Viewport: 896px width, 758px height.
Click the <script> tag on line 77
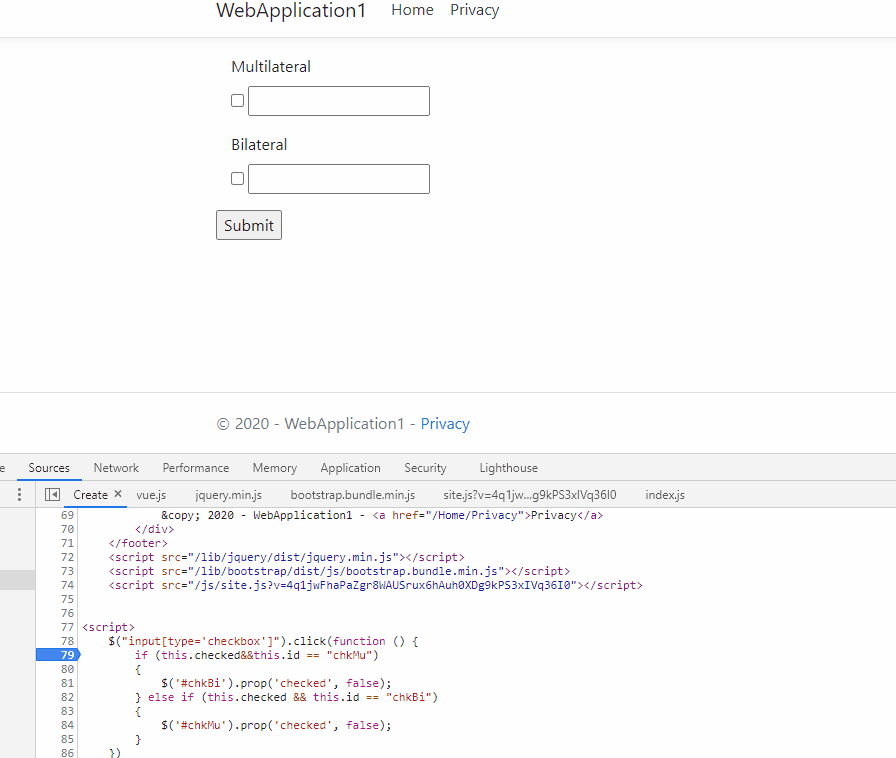109,627
